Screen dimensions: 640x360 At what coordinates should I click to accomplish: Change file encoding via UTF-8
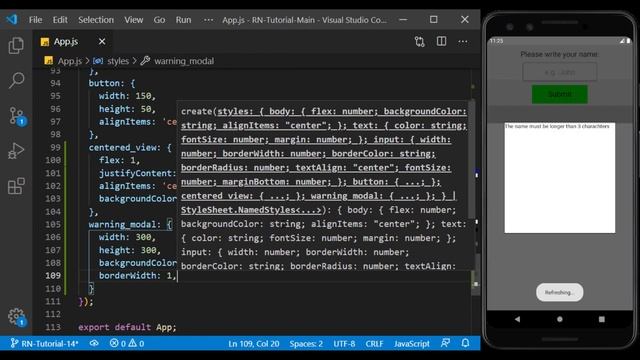point(344,344)
